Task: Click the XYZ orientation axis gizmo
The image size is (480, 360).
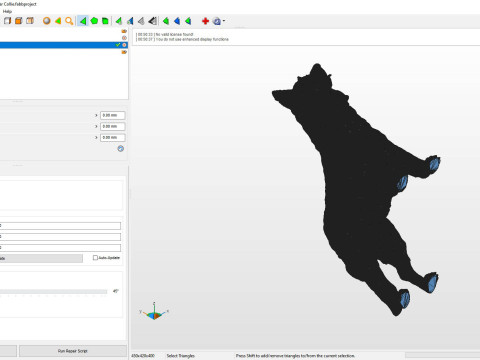Action: pos(154,311)
